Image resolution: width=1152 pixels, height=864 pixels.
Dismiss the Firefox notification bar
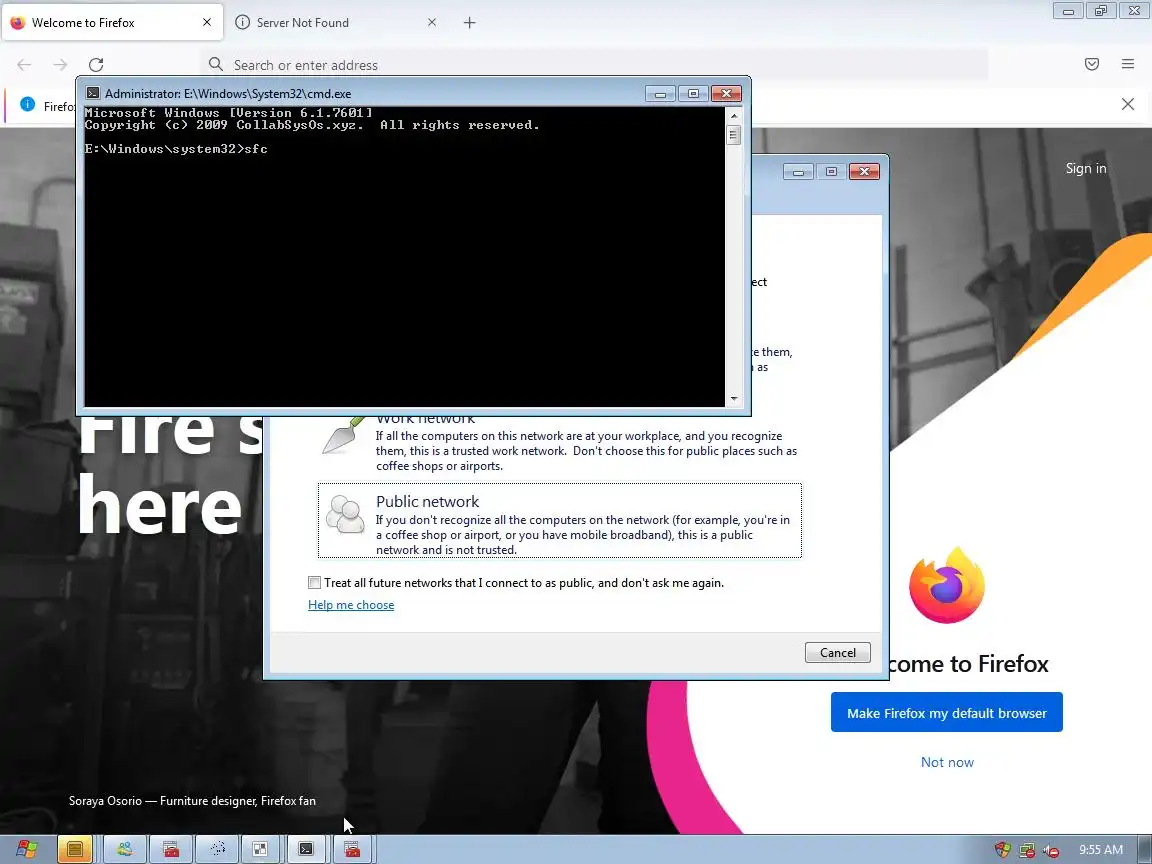1128,104
